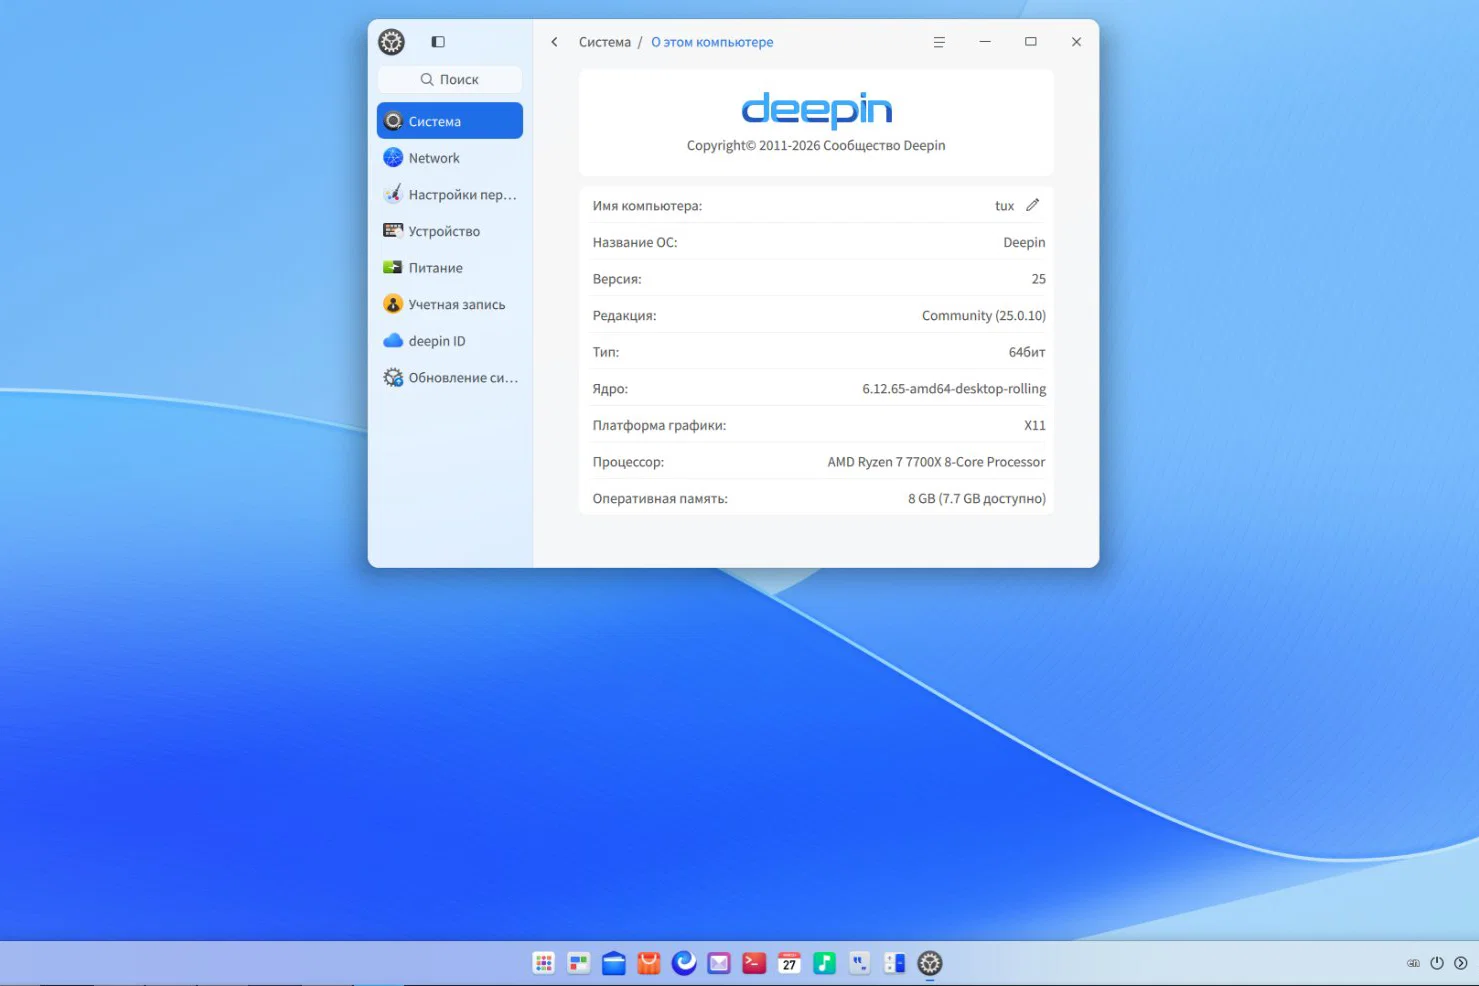1479x986 pixels.
Task: Go back with the left arrow button
Action: (554, 42)
